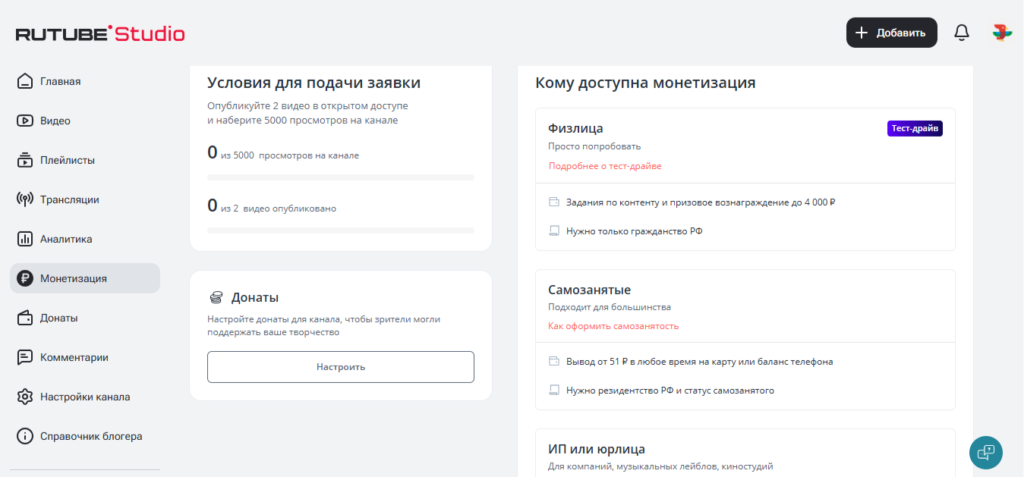Image resolution: width=1024 pixels, height=477 pixels.
Task: Click text 0 из 2 видео опубликовано
Action: point(272,206)
